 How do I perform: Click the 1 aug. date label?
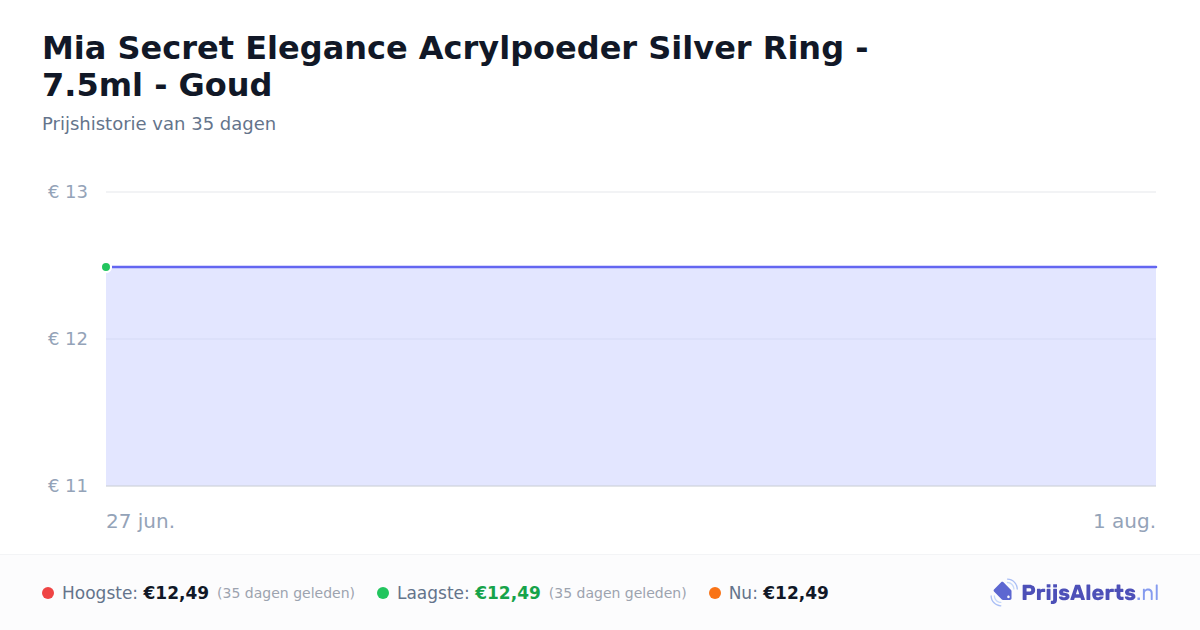(1124, 522)
